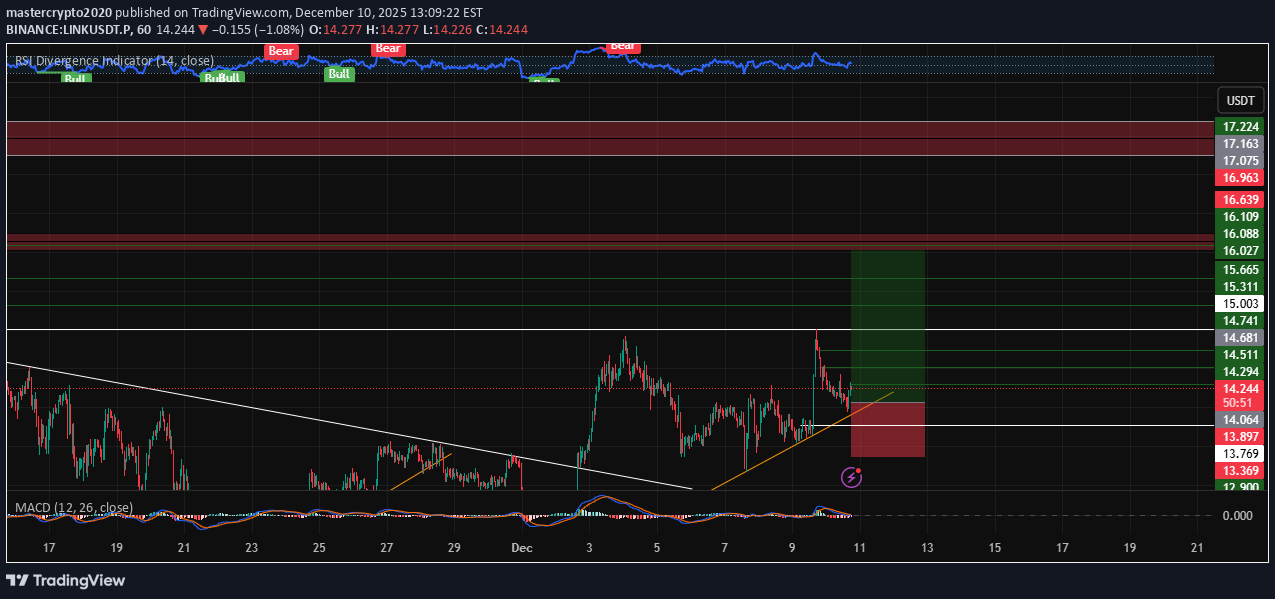Viewport: 1275px width, 599px height.
Task: Click the red down arrow next to 14.244
Action: coord(204,29)
